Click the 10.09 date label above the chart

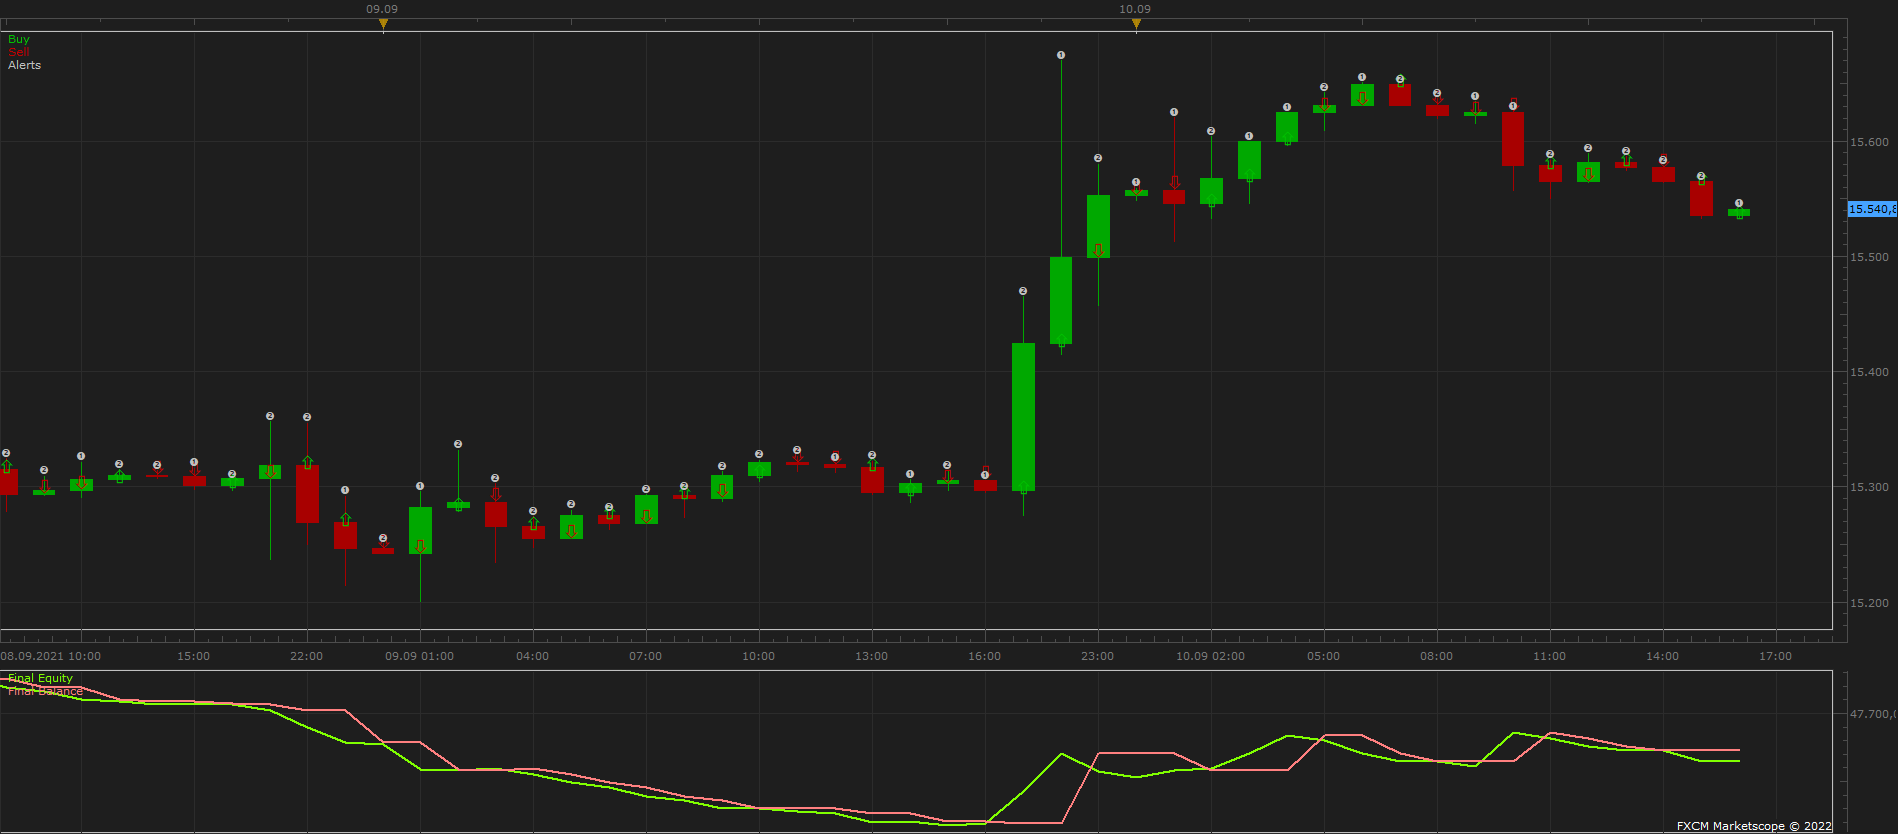coord(1135,9)
